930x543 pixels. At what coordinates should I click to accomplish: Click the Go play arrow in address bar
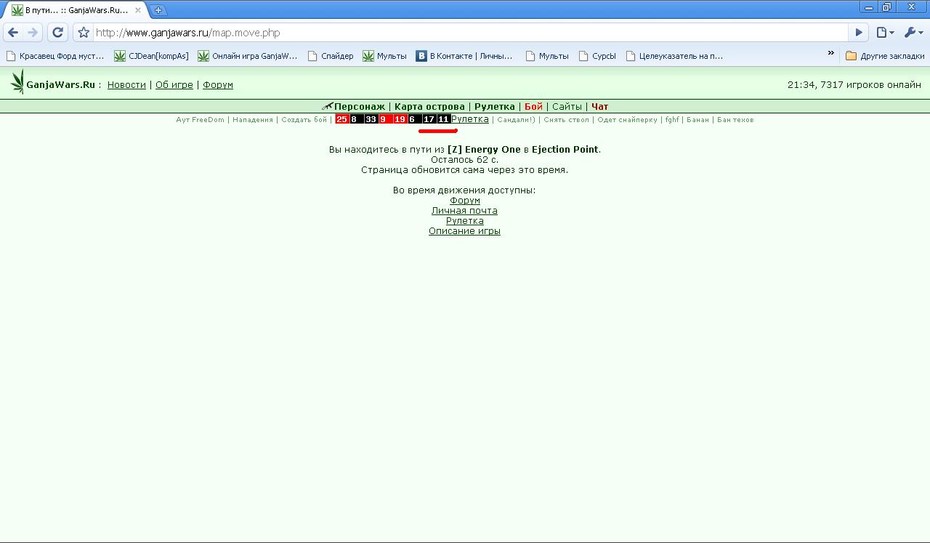858,33
